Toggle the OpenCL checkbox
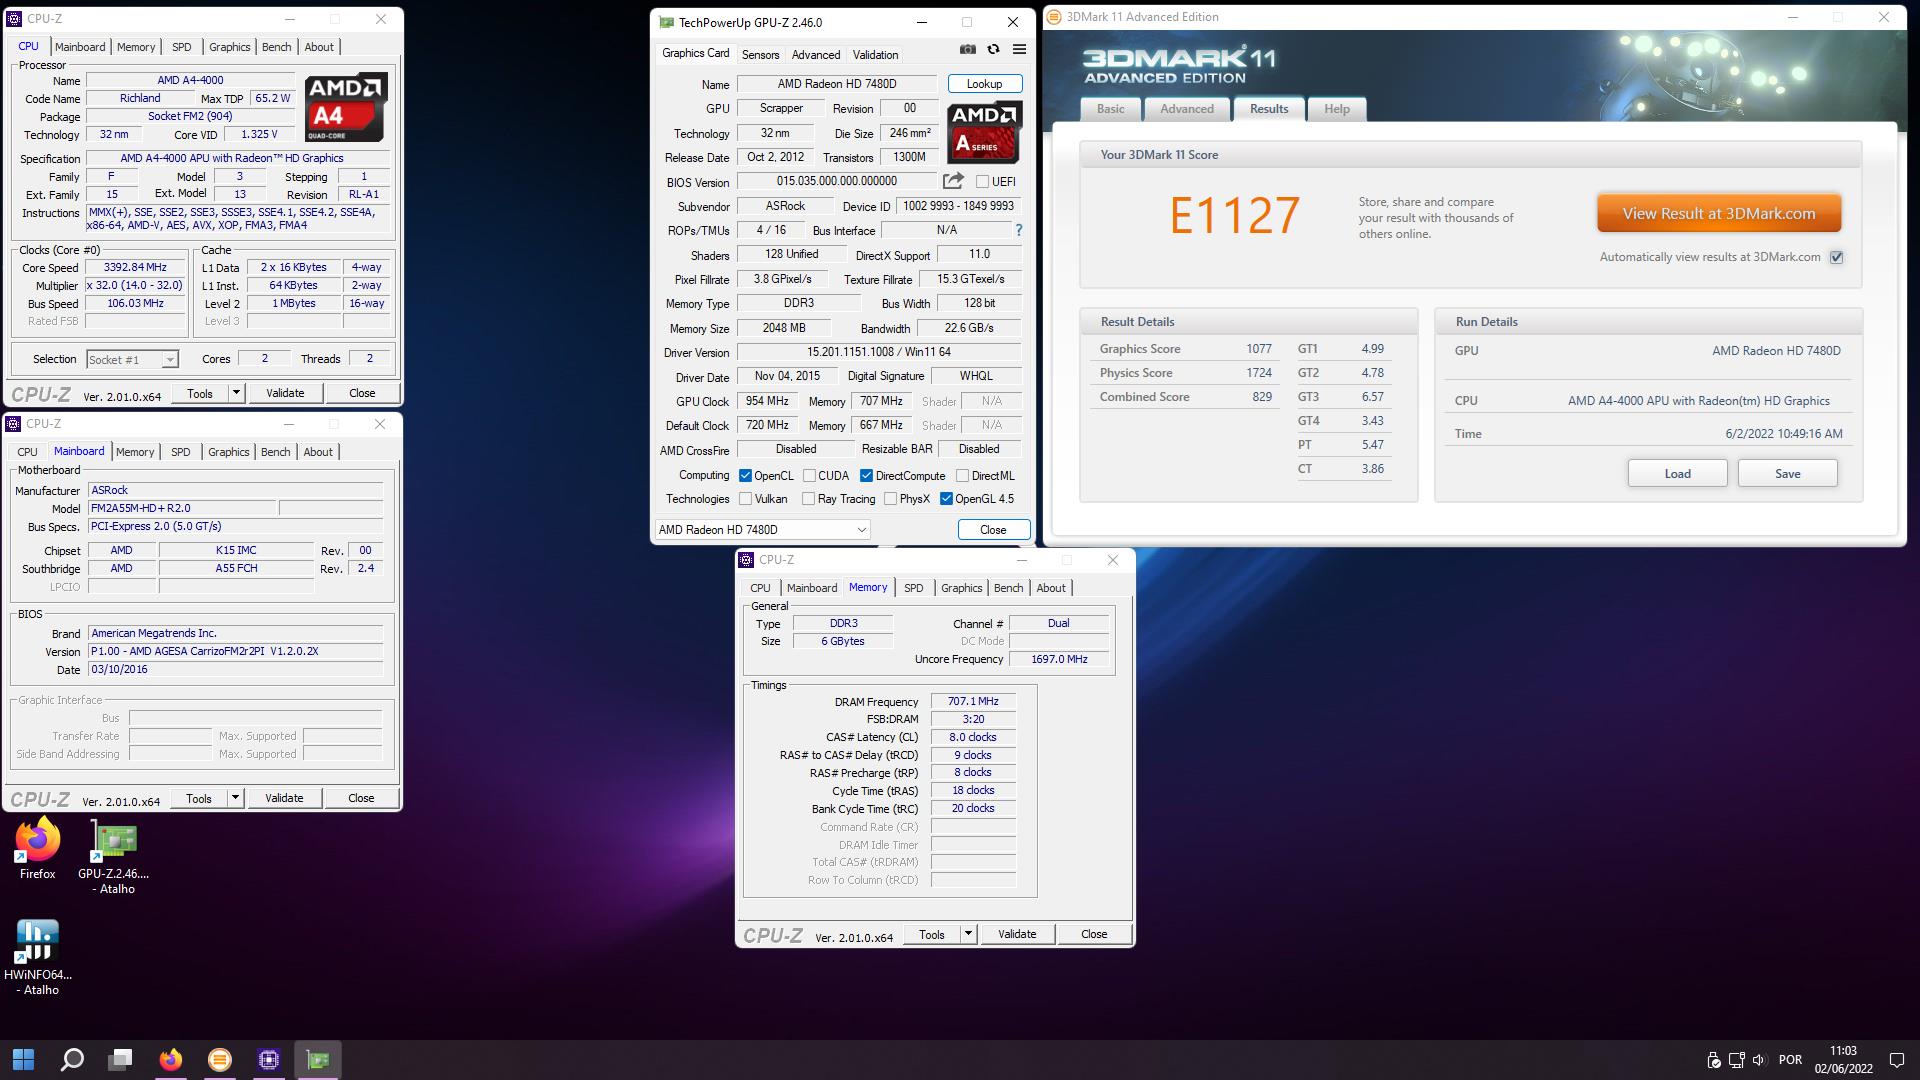This screenshot has width=1920, height=1080. pos(745,476)
